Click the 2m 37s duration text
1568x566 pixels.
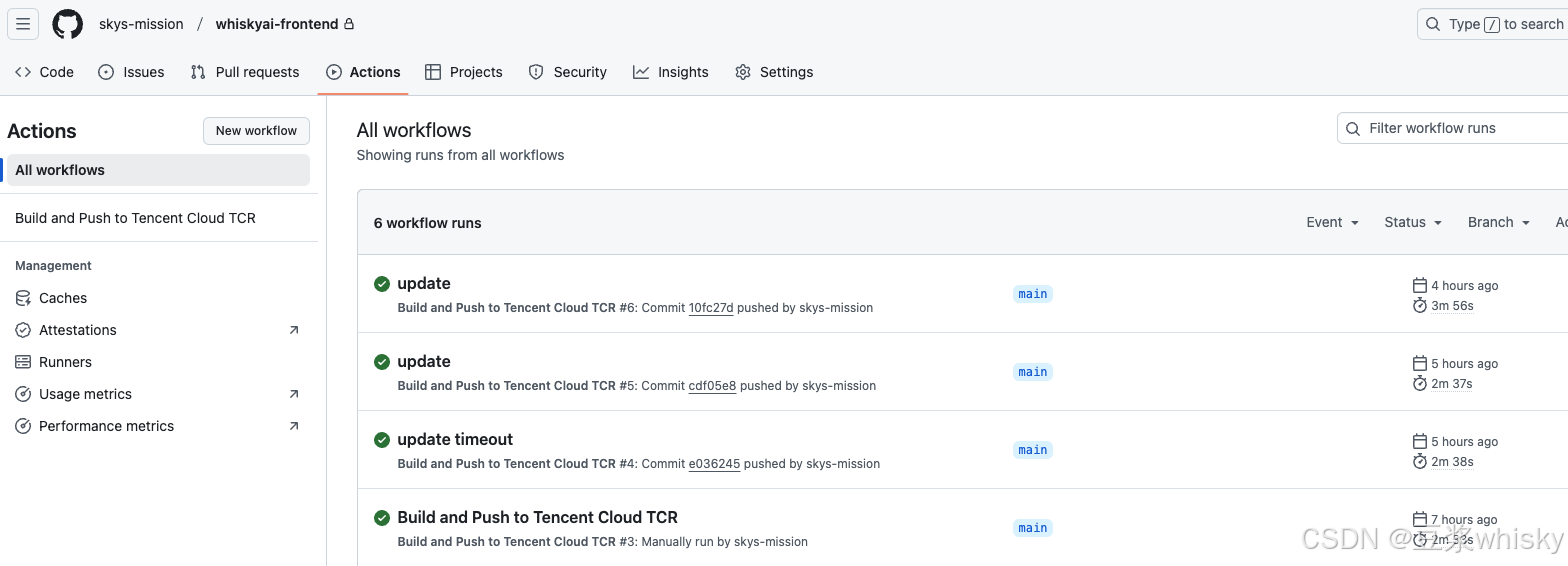1452,384
